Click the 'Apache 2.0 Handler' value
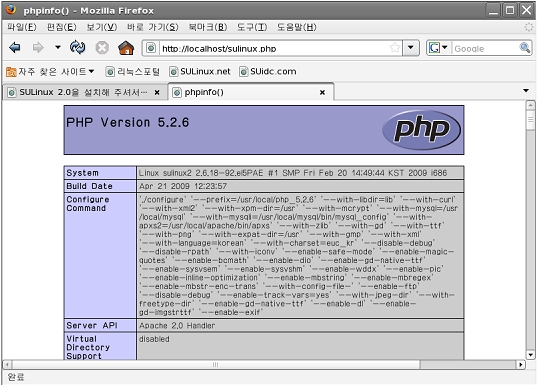This screenshot has width=537, height=386. 177,325
